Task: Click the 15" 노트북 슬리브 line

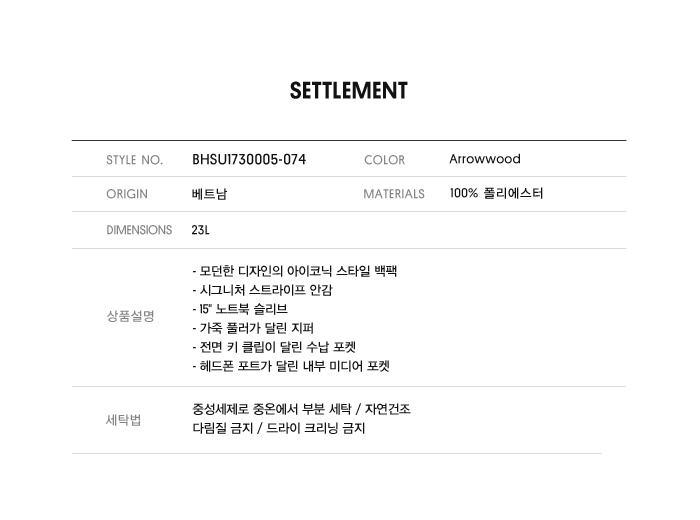Action: 244,309
